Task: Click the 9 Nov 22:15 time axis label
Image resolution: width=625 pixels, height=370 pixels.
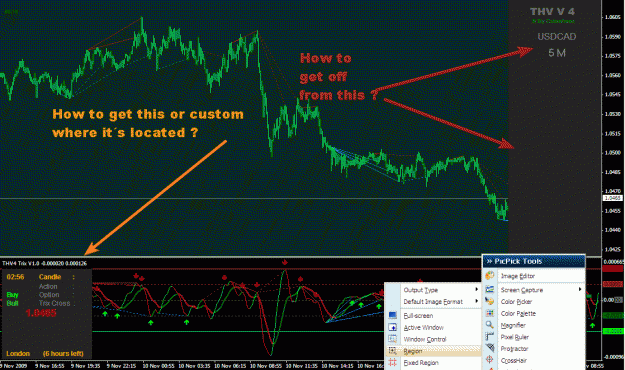Action: point(121,366)
